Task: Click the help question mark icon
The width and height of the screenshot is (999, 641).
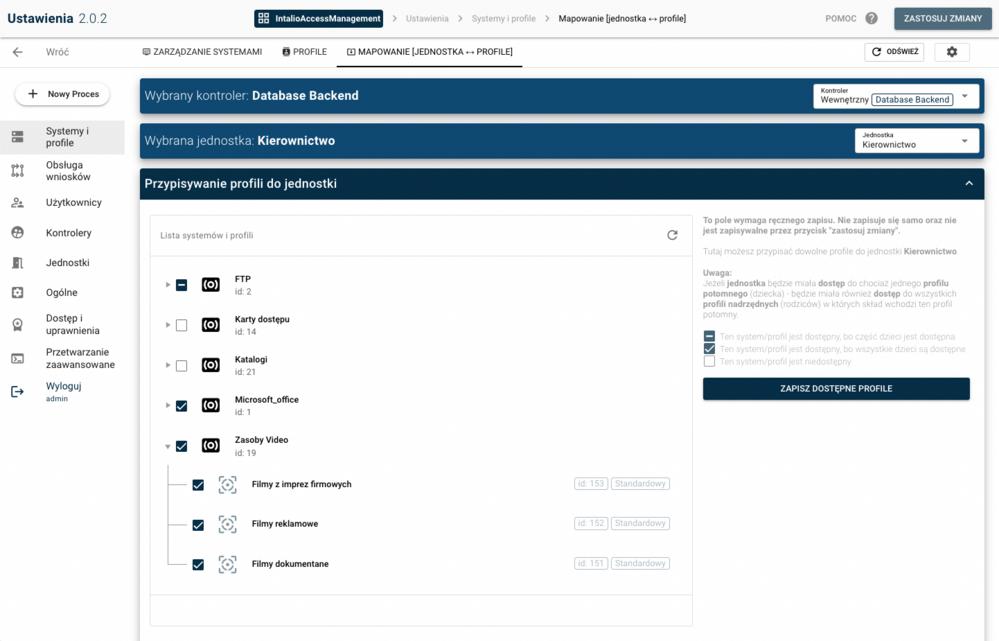Action: pos(871,18)
